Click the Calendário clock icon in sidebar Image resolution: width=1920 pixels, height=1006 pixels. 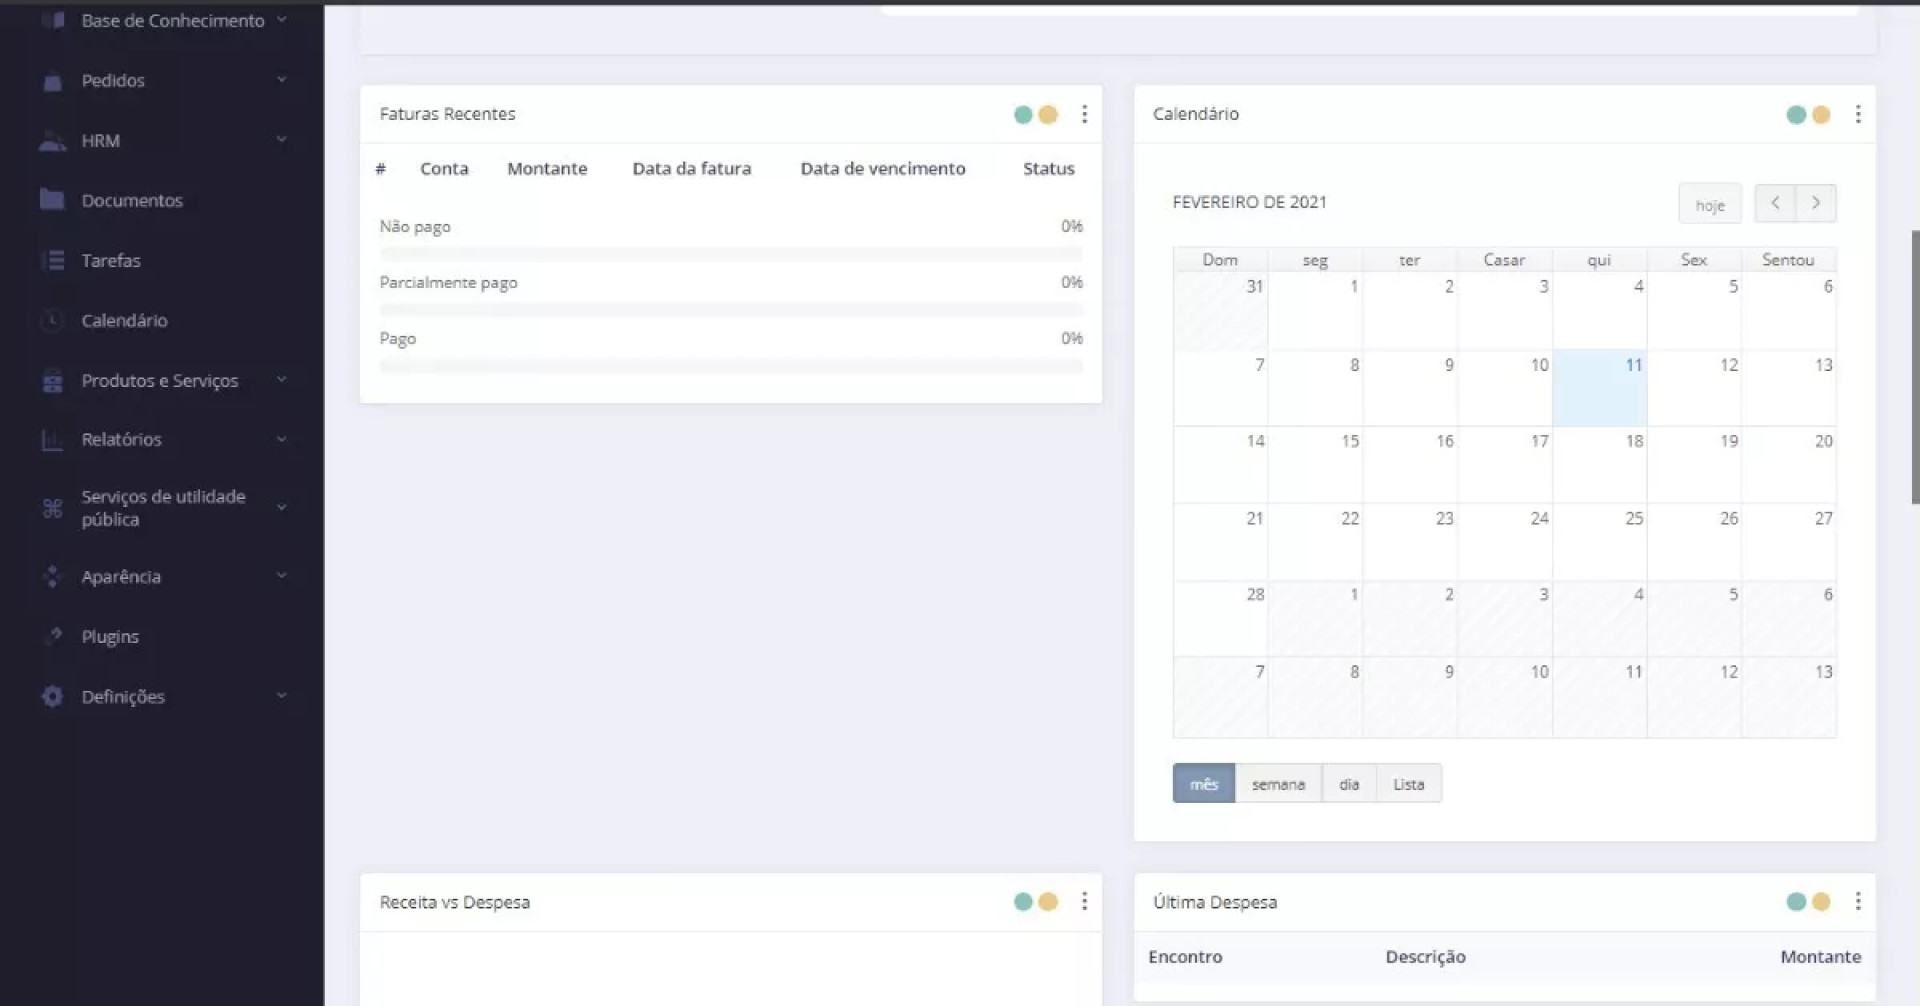[x=52, y=320]
